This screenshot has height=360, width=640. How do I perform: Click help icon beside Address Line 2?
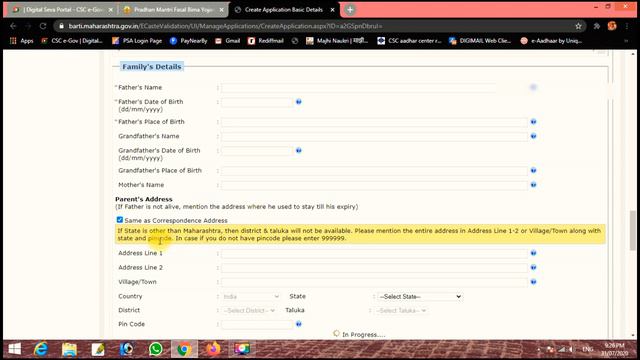[533, 267]
